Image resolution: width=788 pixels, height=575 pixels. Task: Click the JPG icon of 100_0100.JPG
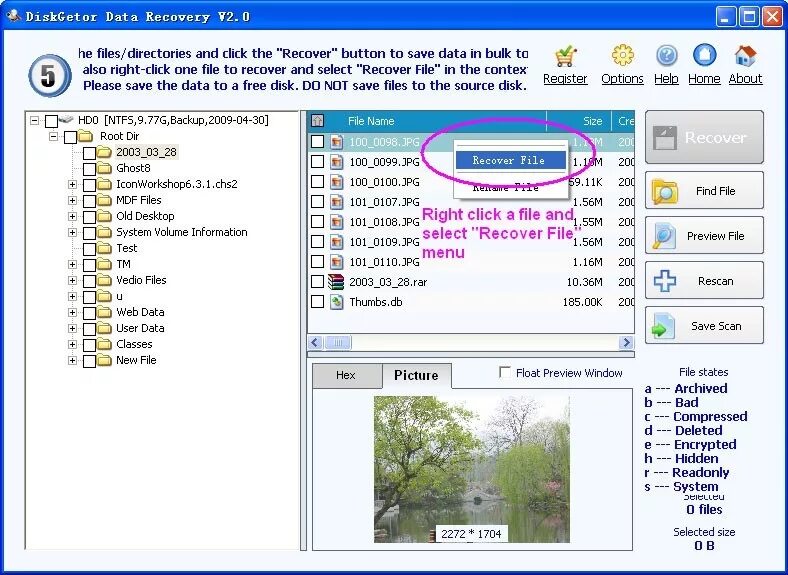[x=336, y=182]
